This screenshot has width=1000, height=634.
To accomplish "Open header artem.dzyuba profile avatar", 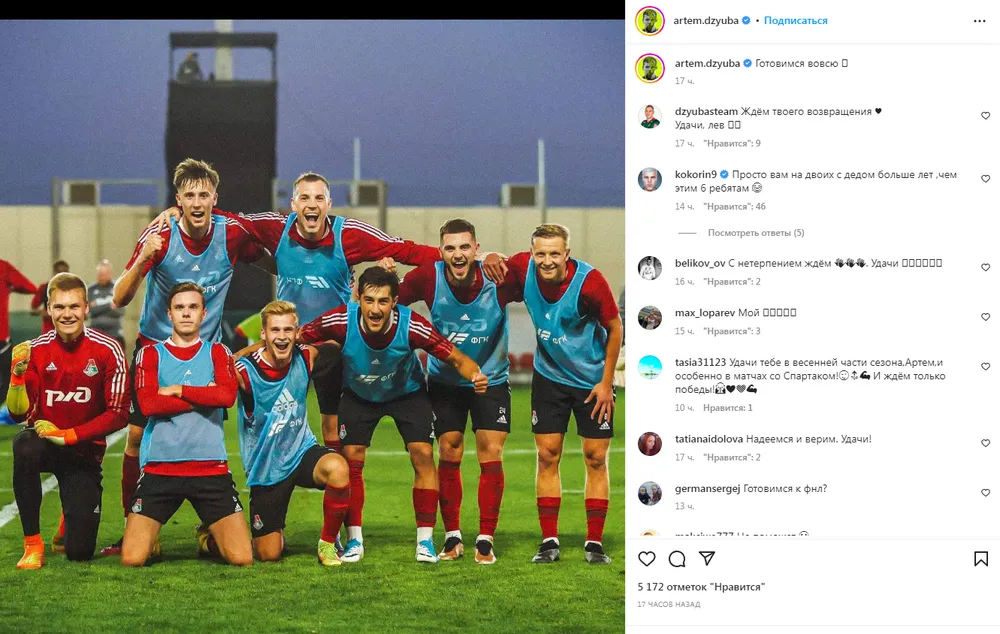I will (650, 21).
